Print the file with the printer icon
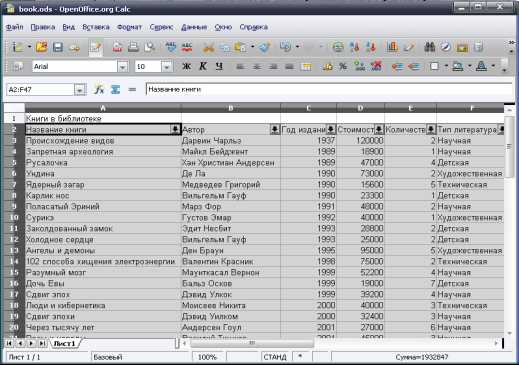 pos(133,47)
